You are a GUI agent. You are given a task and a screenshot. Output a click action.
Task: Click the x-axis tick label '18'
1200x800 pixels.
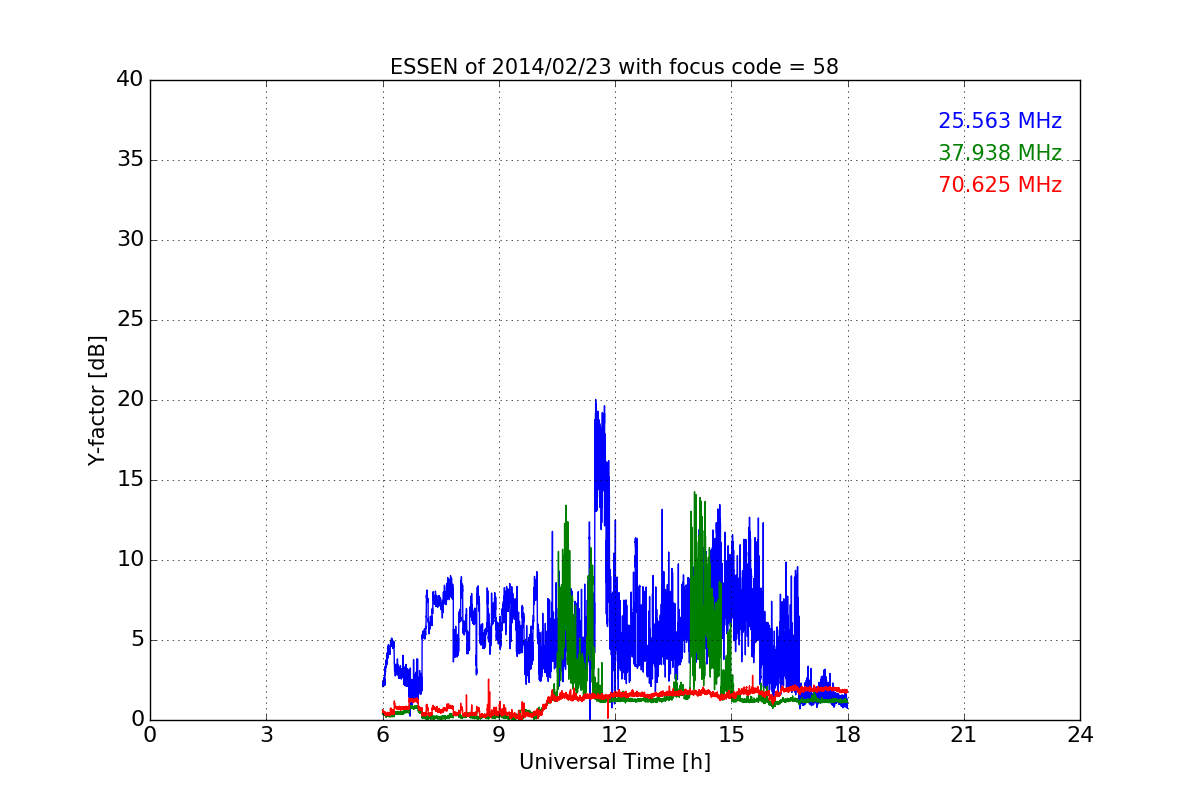point(847,734)
